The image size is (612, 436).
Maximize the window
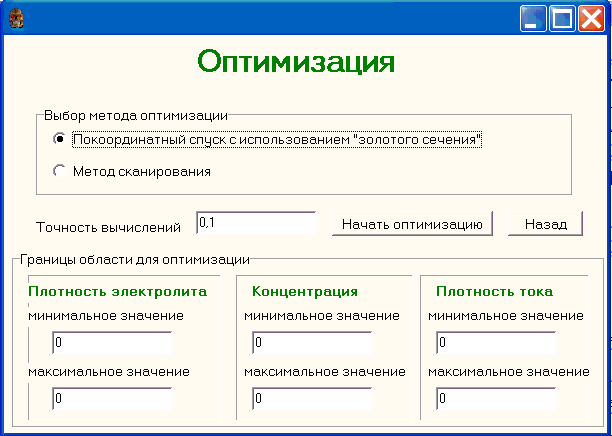point(562,18)
